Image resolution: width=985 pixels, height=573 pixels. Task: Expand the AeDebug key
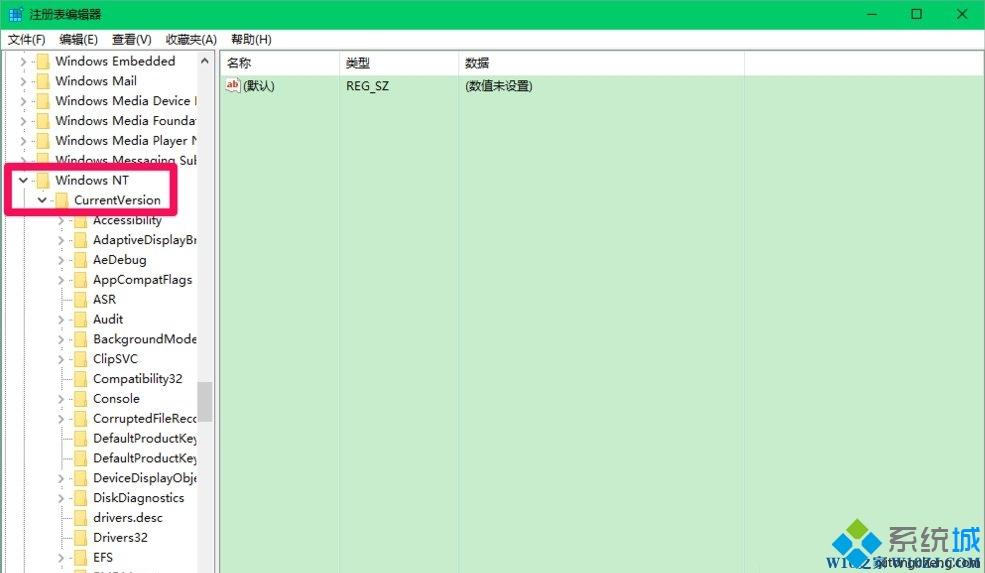point(61,260)
